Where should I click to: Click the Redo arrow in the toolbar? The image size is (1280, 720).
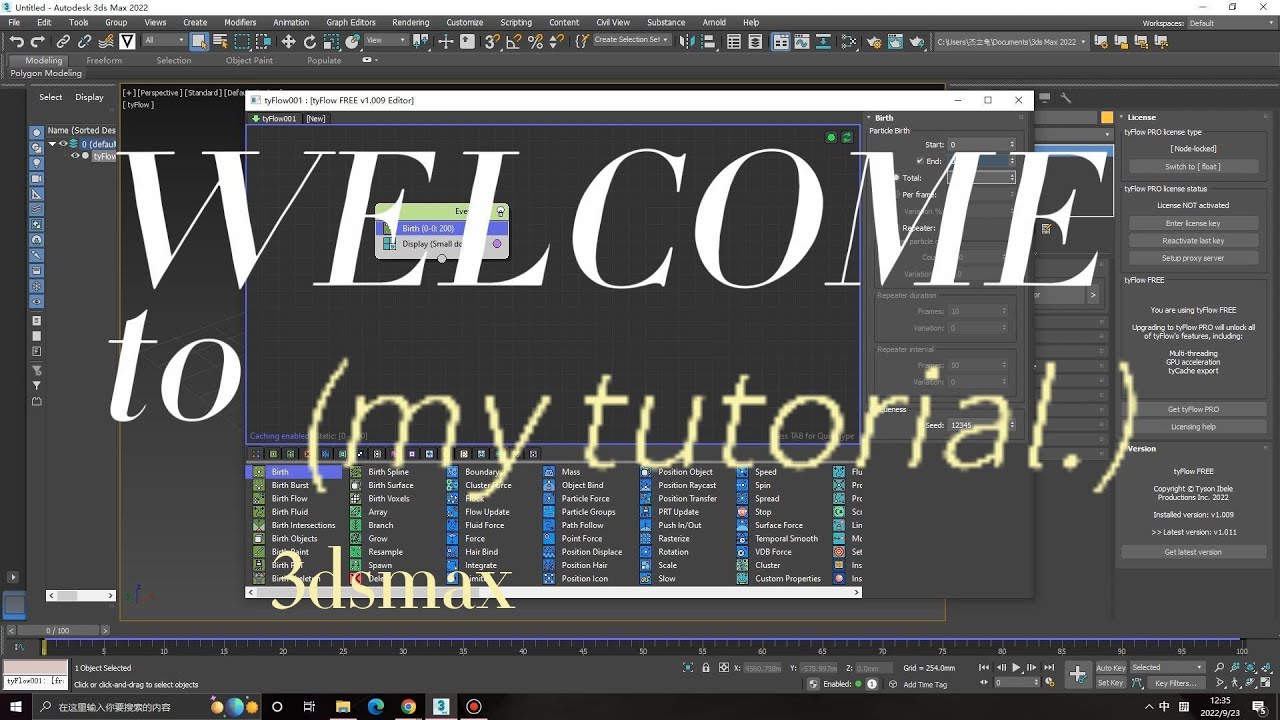click(38, 41)
